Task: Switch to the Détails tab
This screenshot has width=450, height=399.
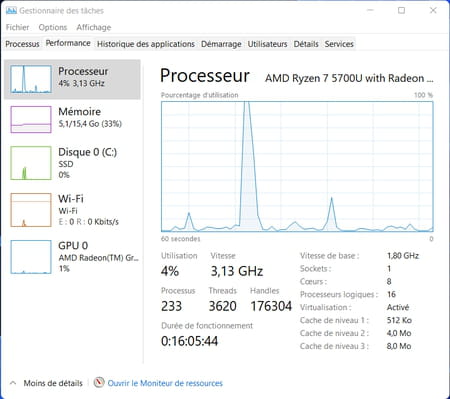Action: click(306, 44)
